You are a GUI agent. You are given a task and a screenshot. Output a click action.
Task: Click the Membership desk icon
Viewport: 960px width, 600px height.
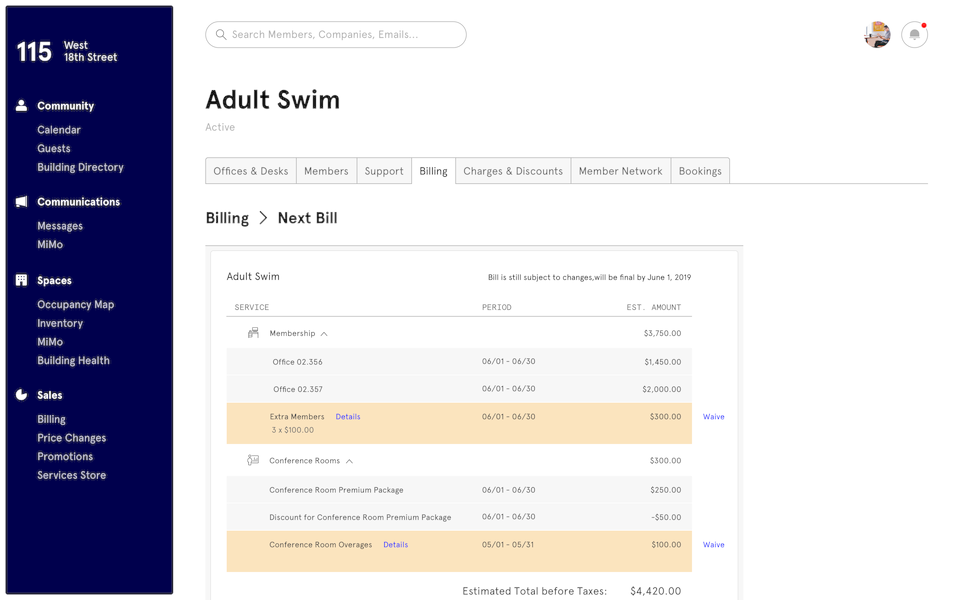(253, 332)
